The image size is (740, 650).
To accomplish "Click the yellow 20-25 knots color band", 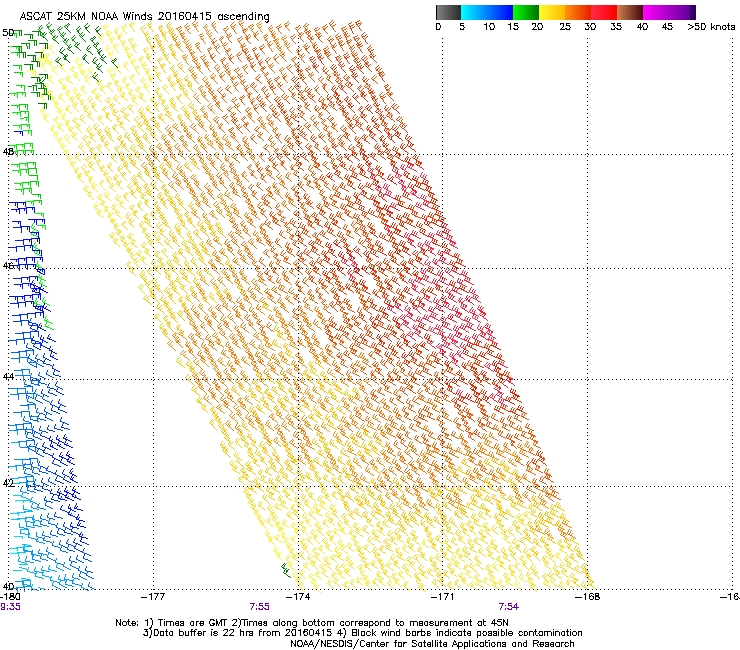I will click(x=552, y=12).
